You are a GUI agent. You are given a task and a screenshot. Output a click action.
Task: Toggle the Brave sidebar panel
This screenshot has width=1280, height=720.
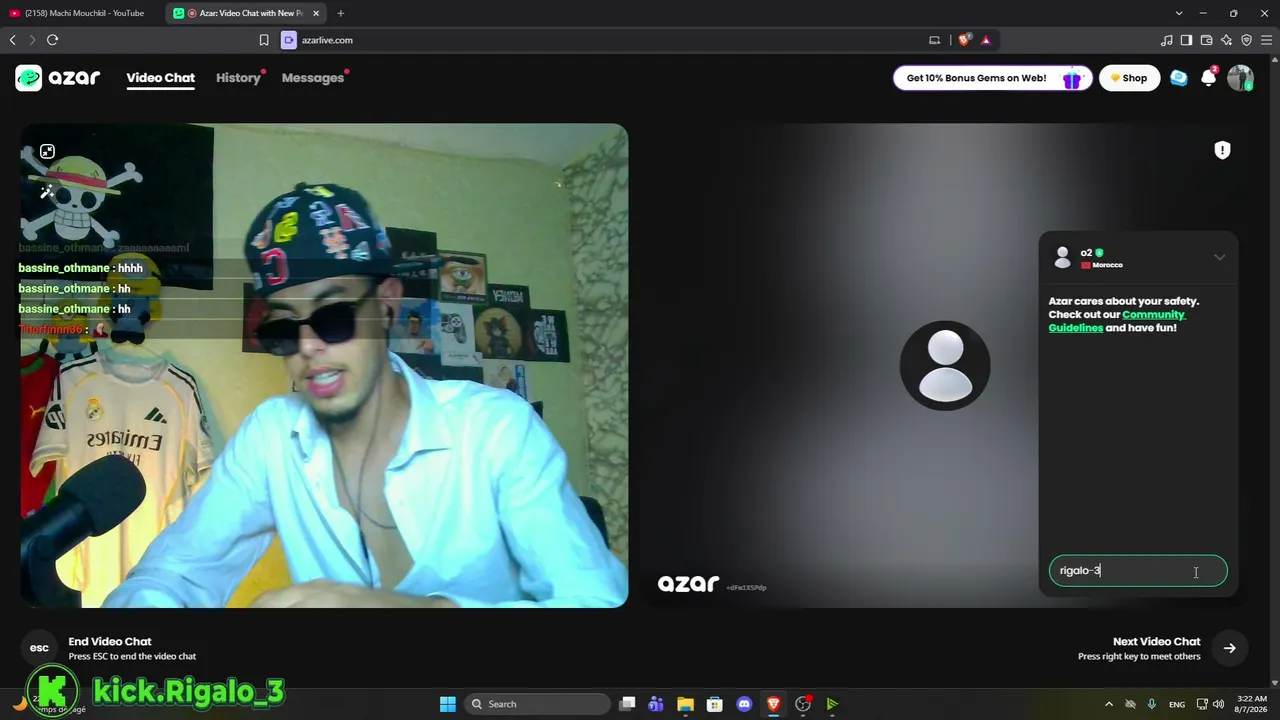[x=1186, y=40]
